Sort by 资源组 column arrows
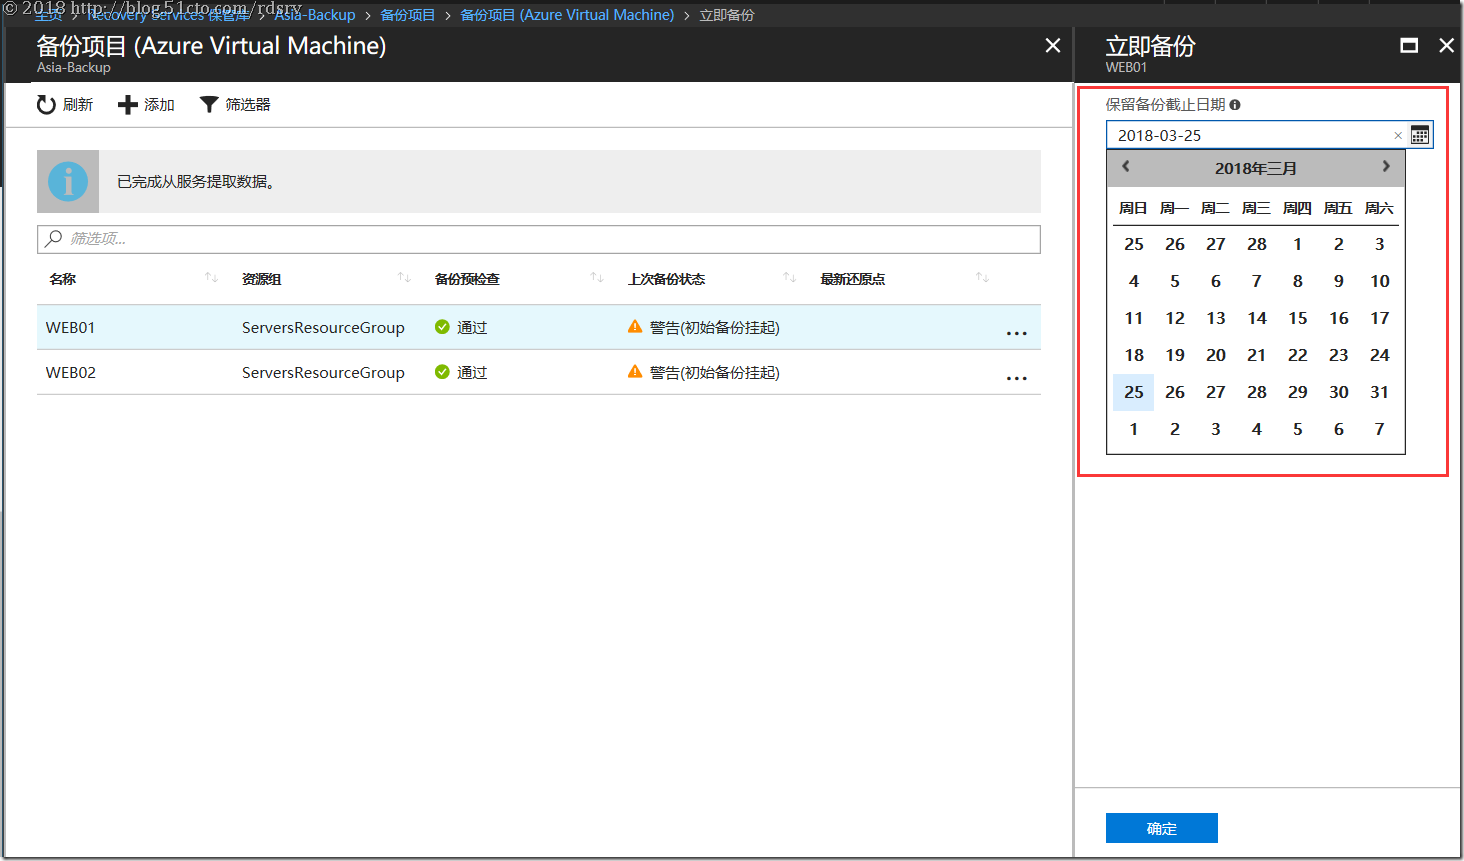Viewport: 1464px width, 861px height. click(404, 278)
